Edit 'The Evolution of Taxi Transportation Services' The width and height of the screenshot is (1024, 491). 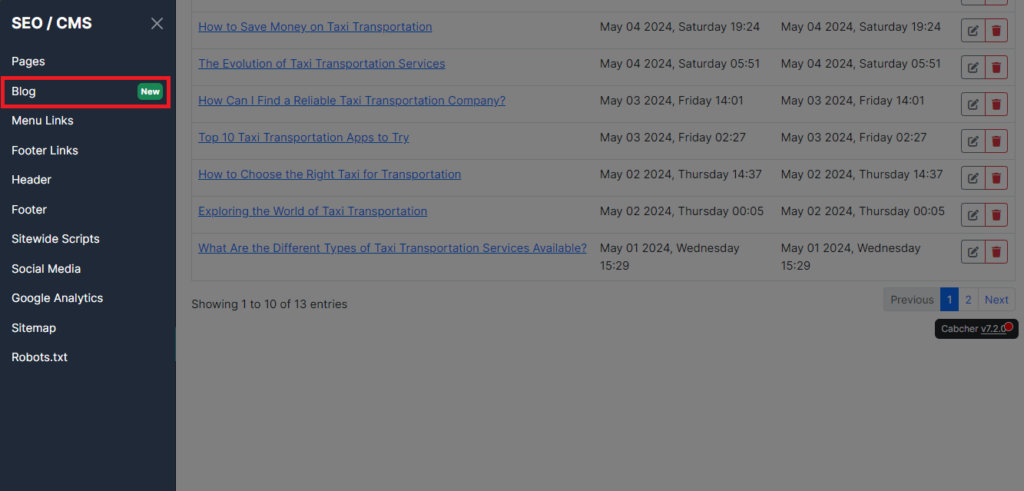coord(972,67)
